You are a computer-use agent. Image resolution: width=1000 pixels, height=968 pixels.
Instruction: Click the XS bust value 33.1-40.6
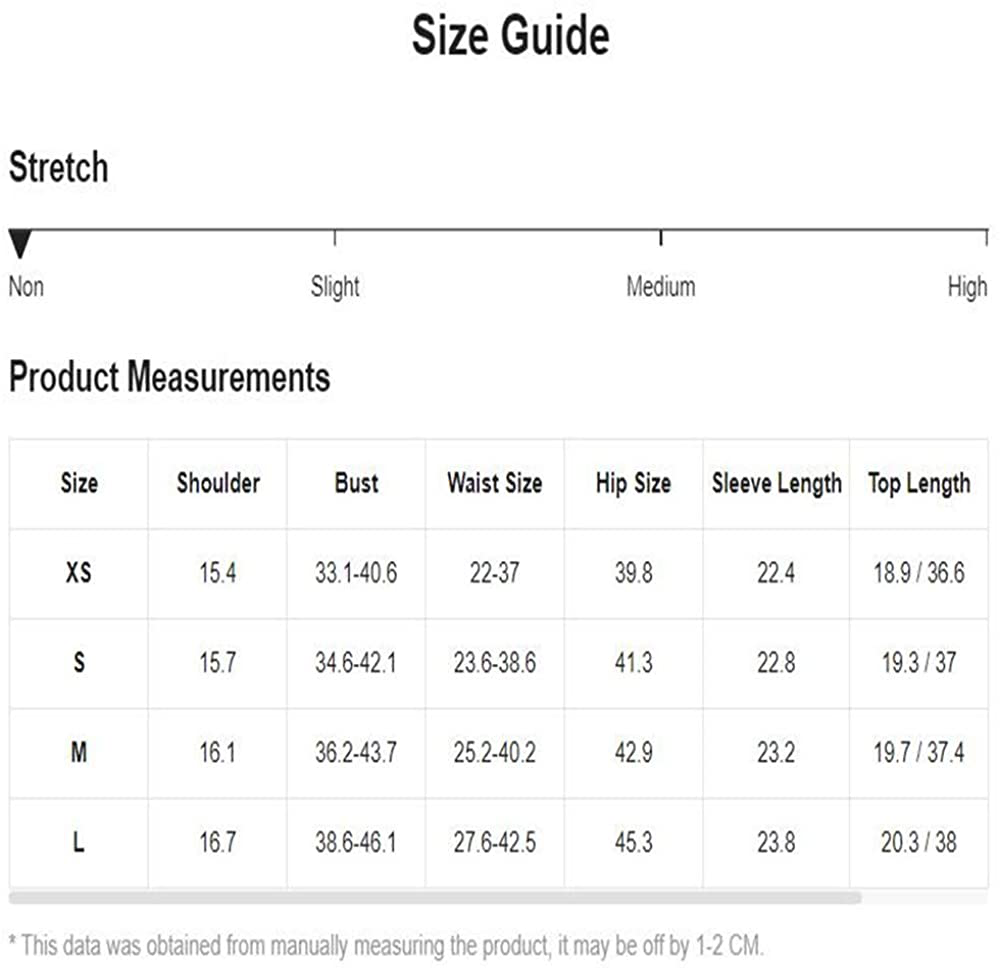[356, 573]
